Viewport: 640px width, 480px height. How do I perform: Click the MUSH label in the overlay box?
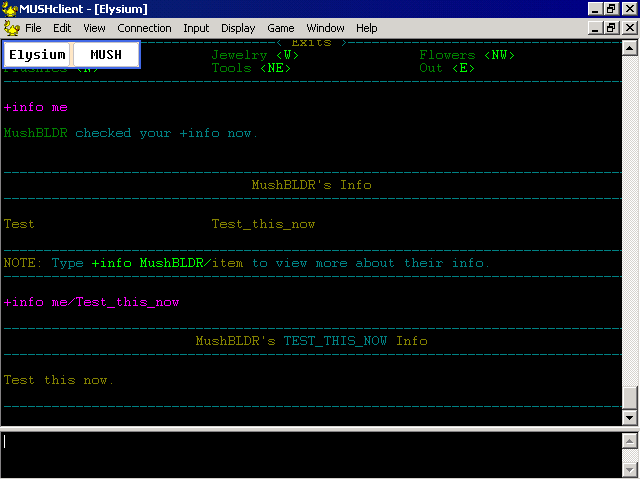106,54
